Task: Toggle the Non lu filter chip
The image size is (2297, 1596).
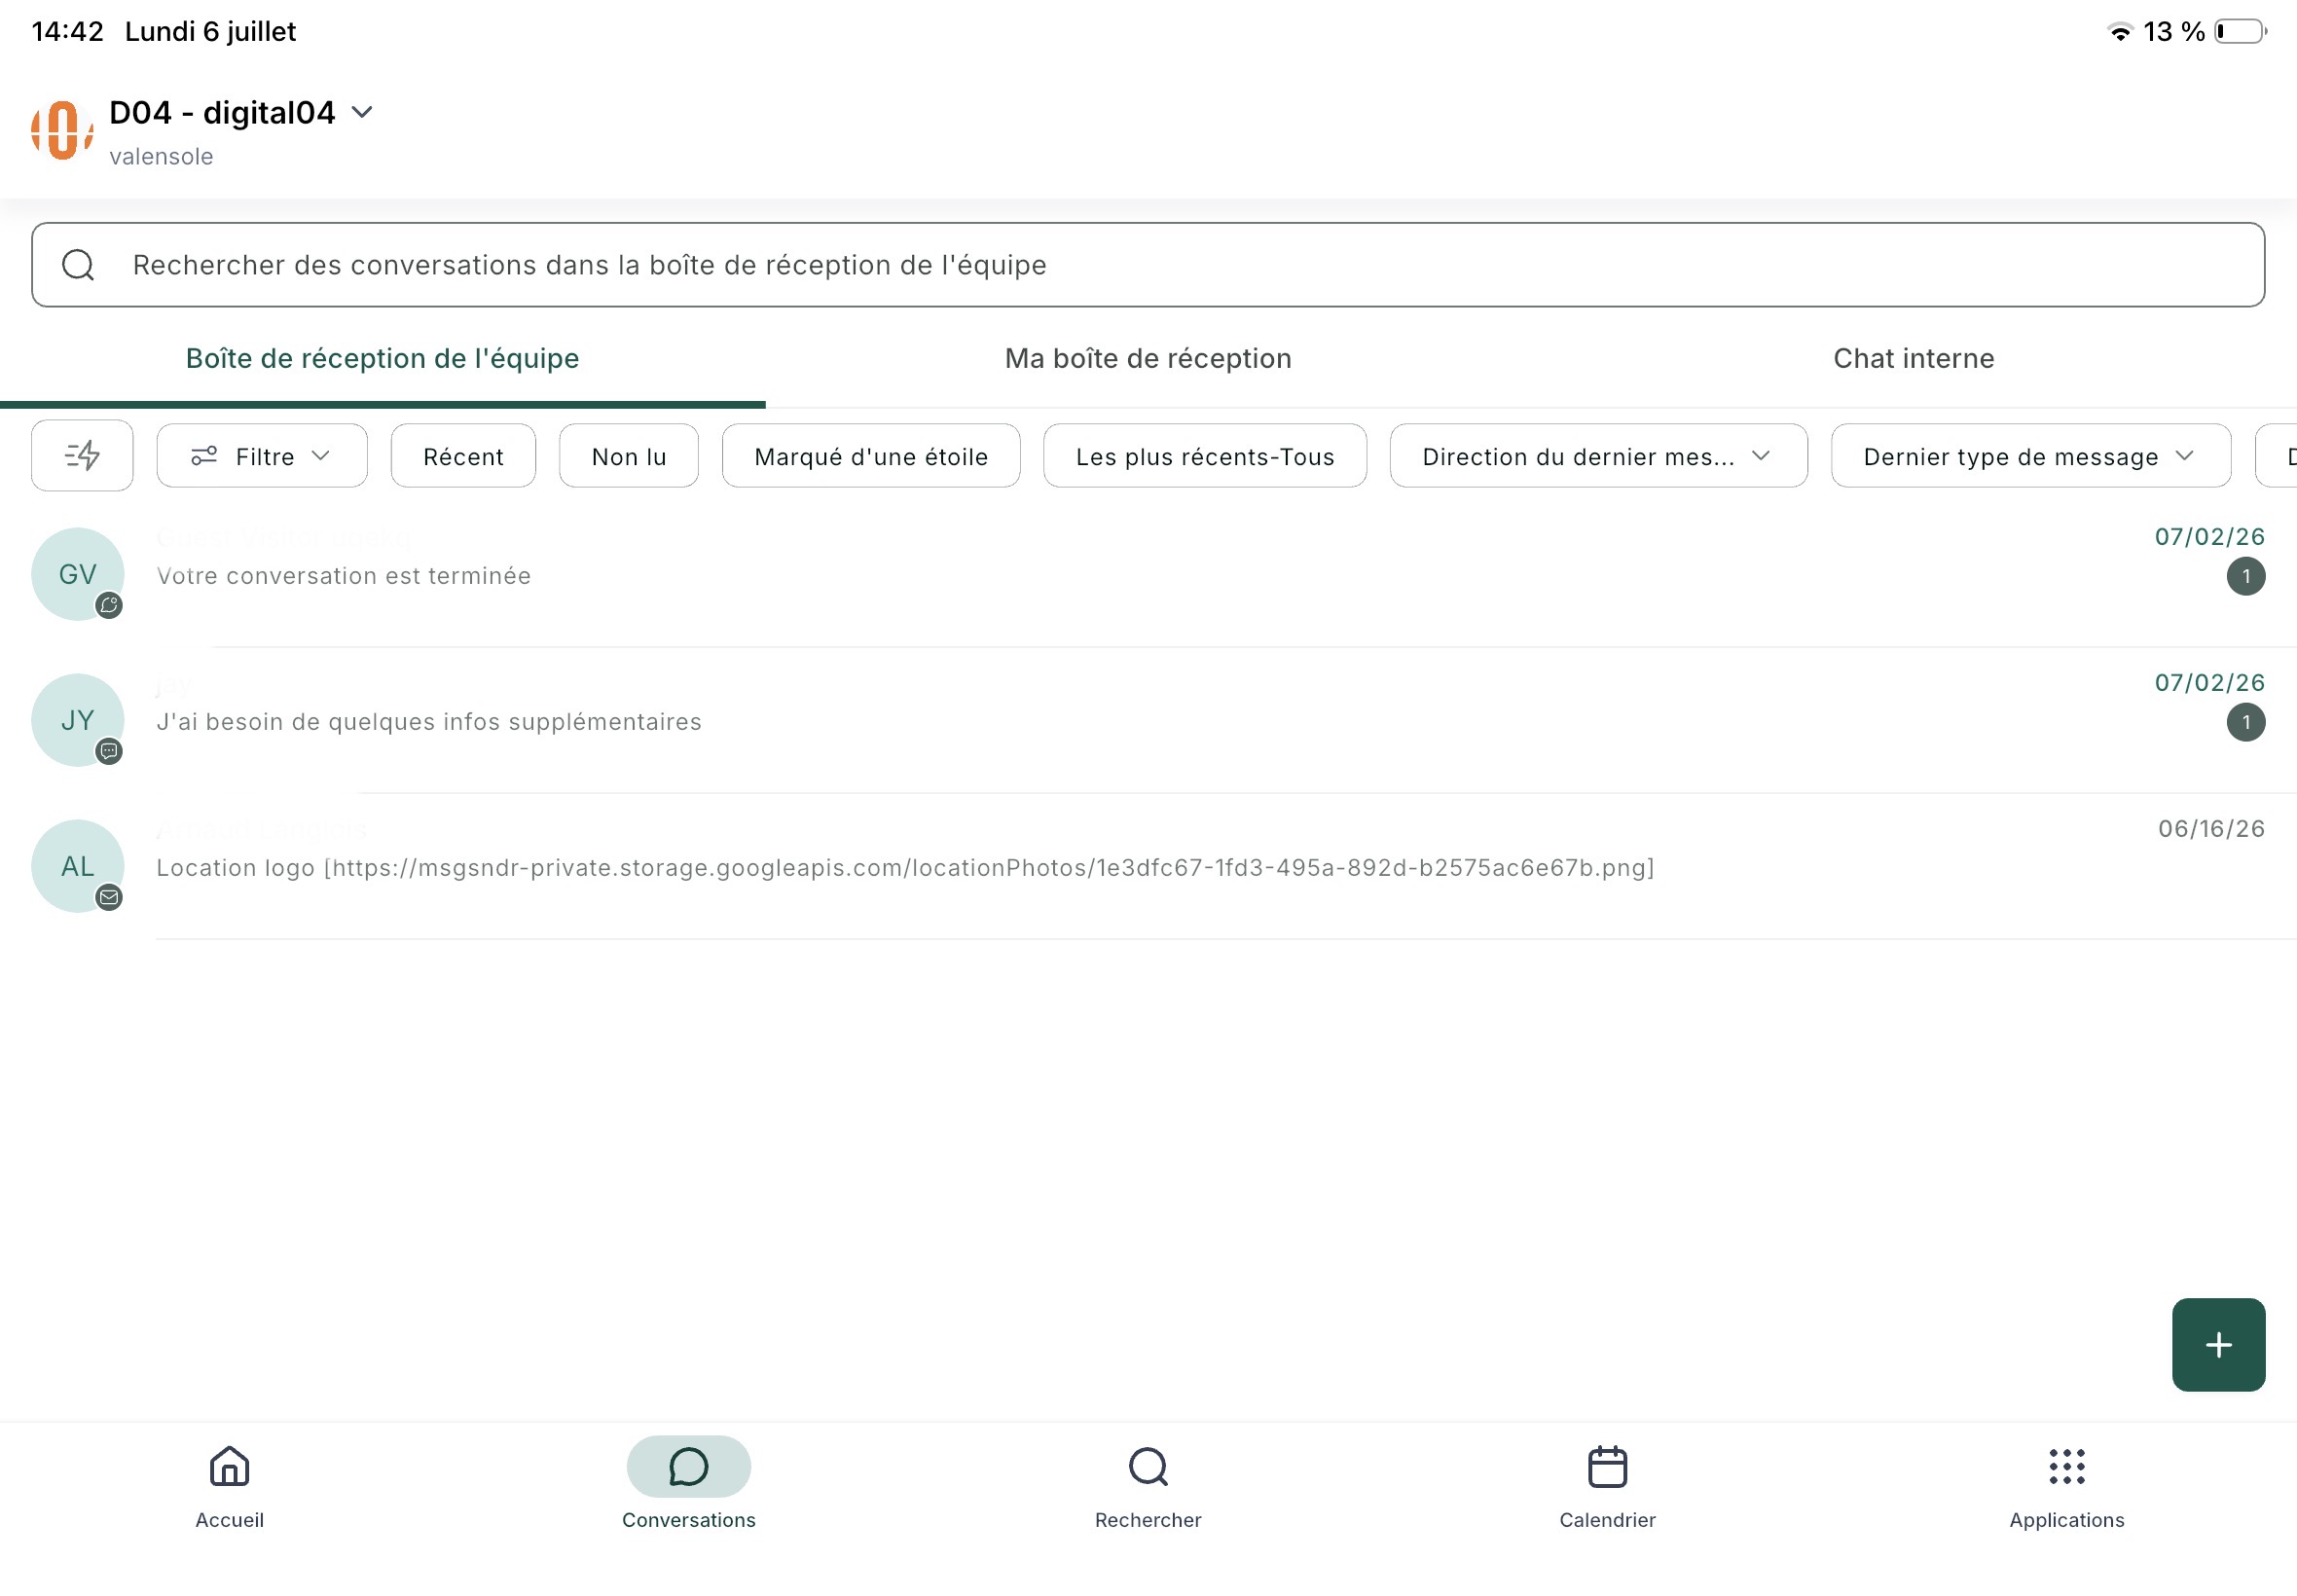Action: click(x=628, y=456)
